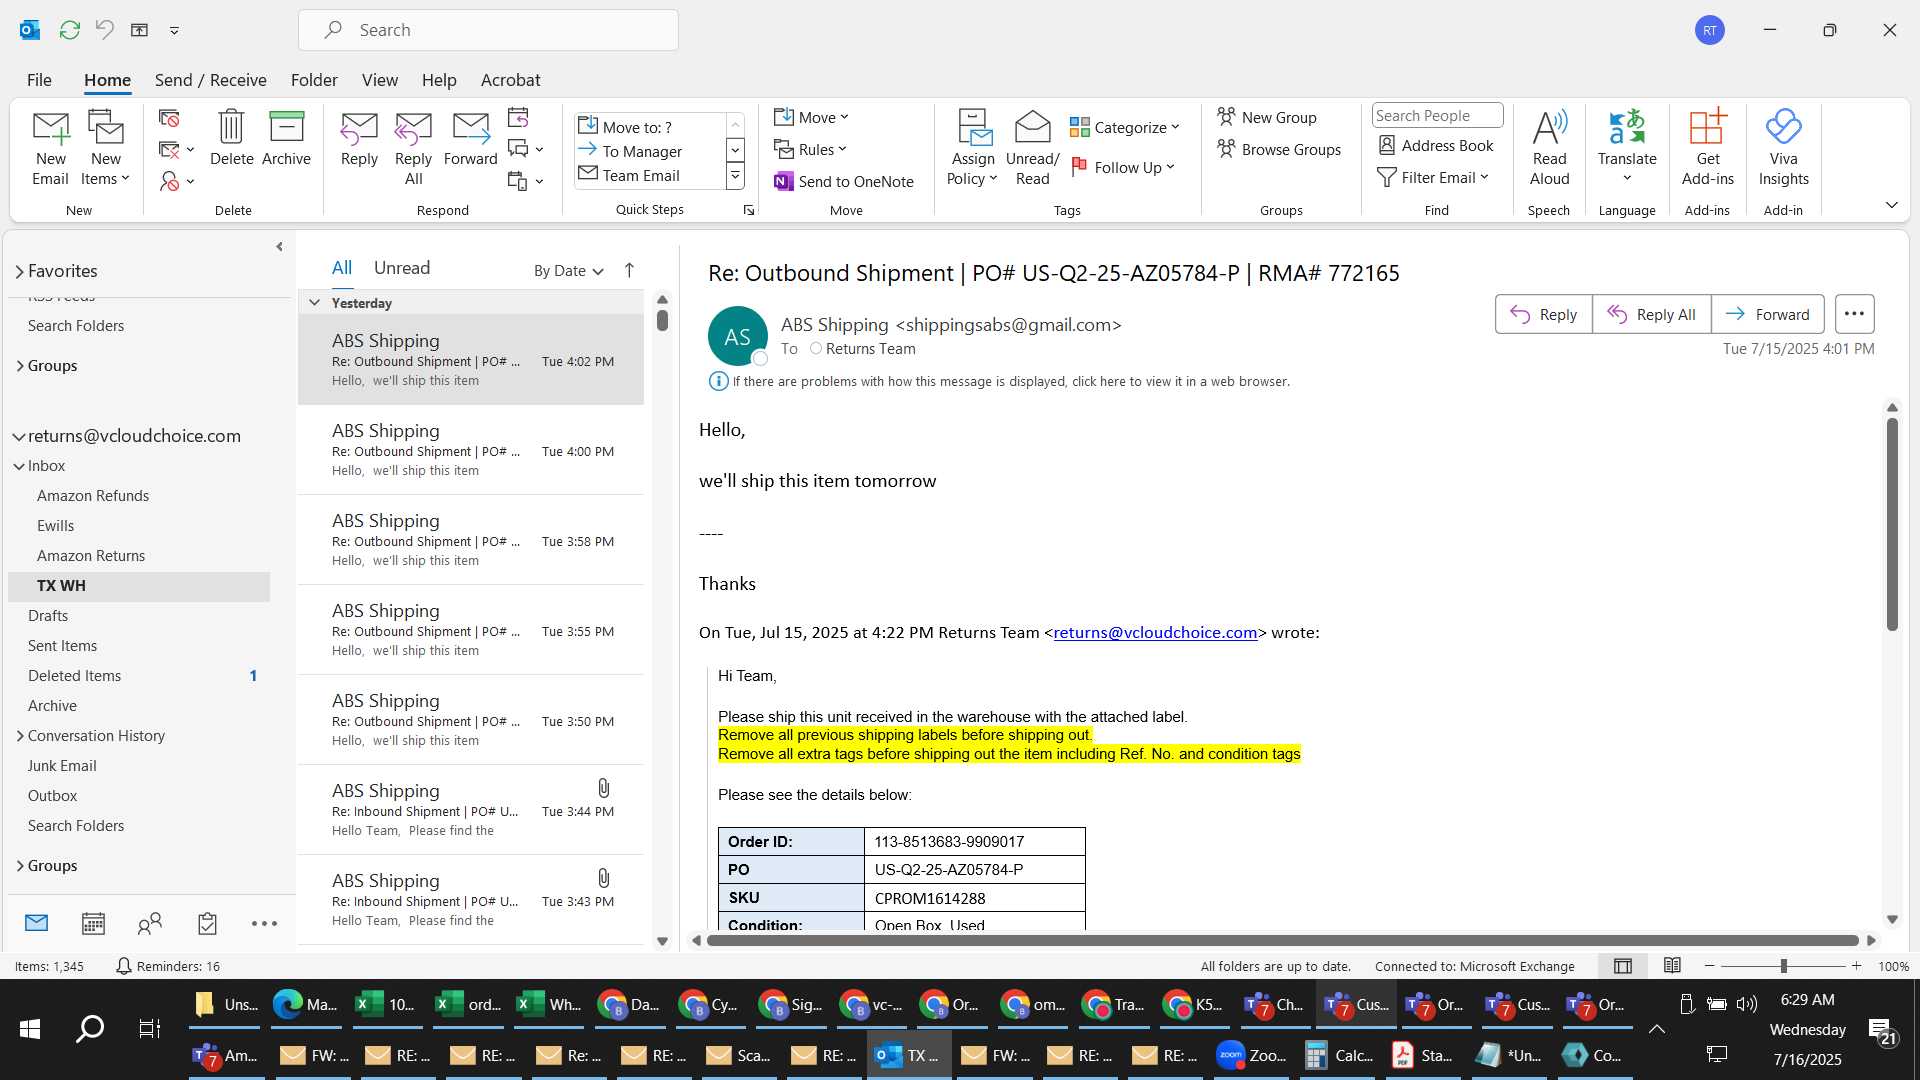Open more message actions ellipsis
The image size is (1920, 1080).
coord(1854,314)
